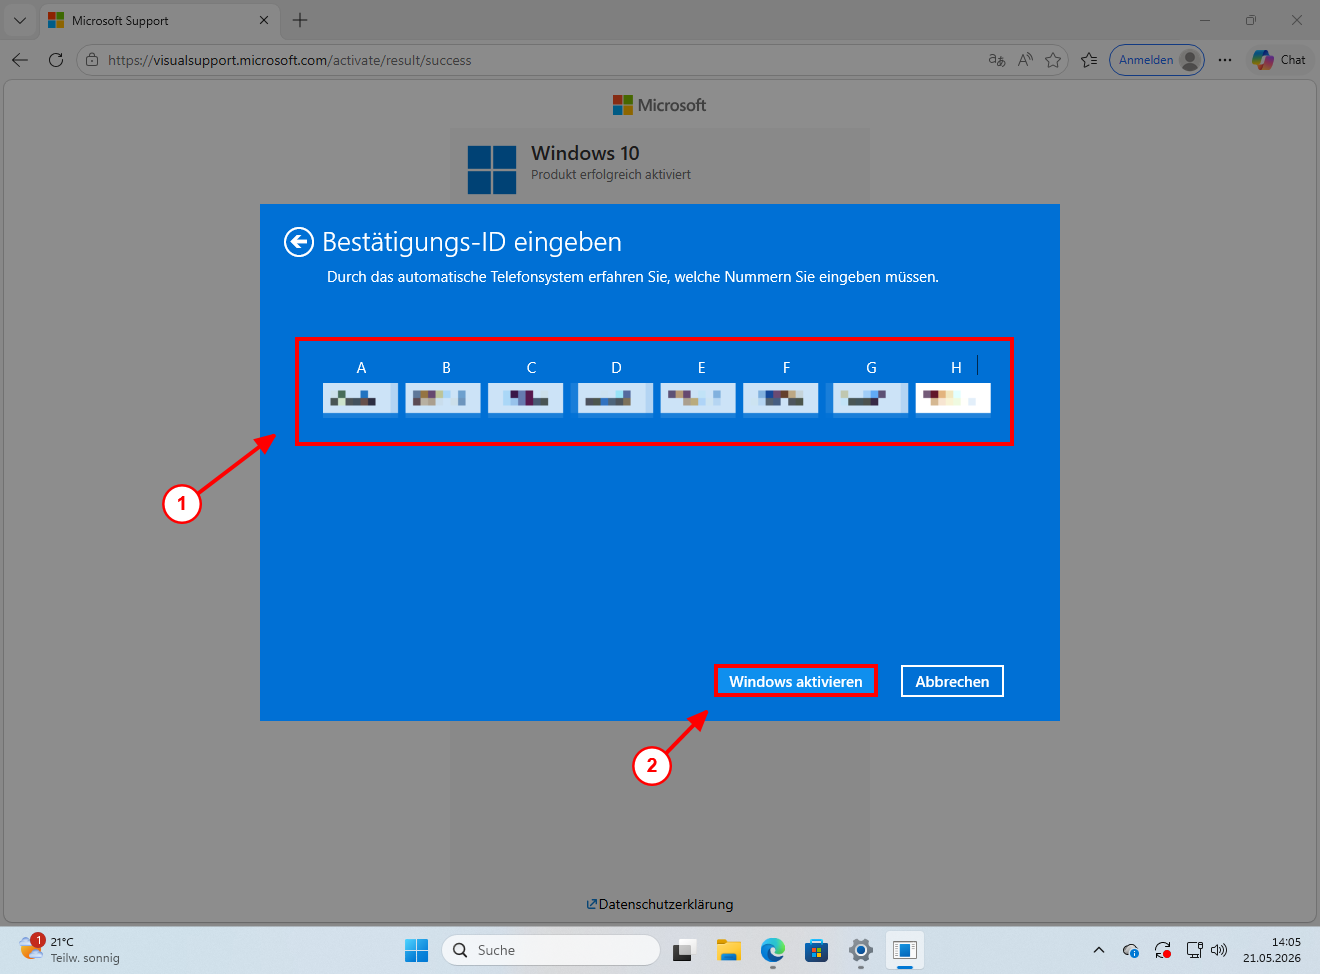Image resolution: width=1320 pixels, height=974 pixels.
Task: Show hidden tray icons chevron
Action: click(1099, 950)
